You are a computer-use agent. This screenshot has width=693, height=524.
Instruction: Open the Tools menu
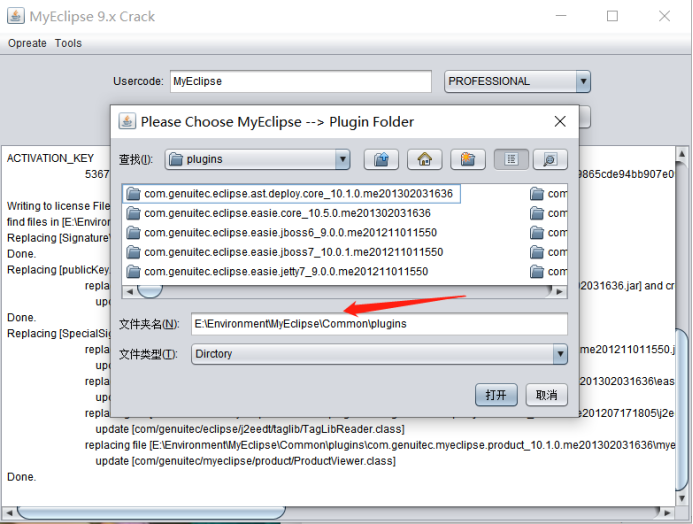(68, 43)
